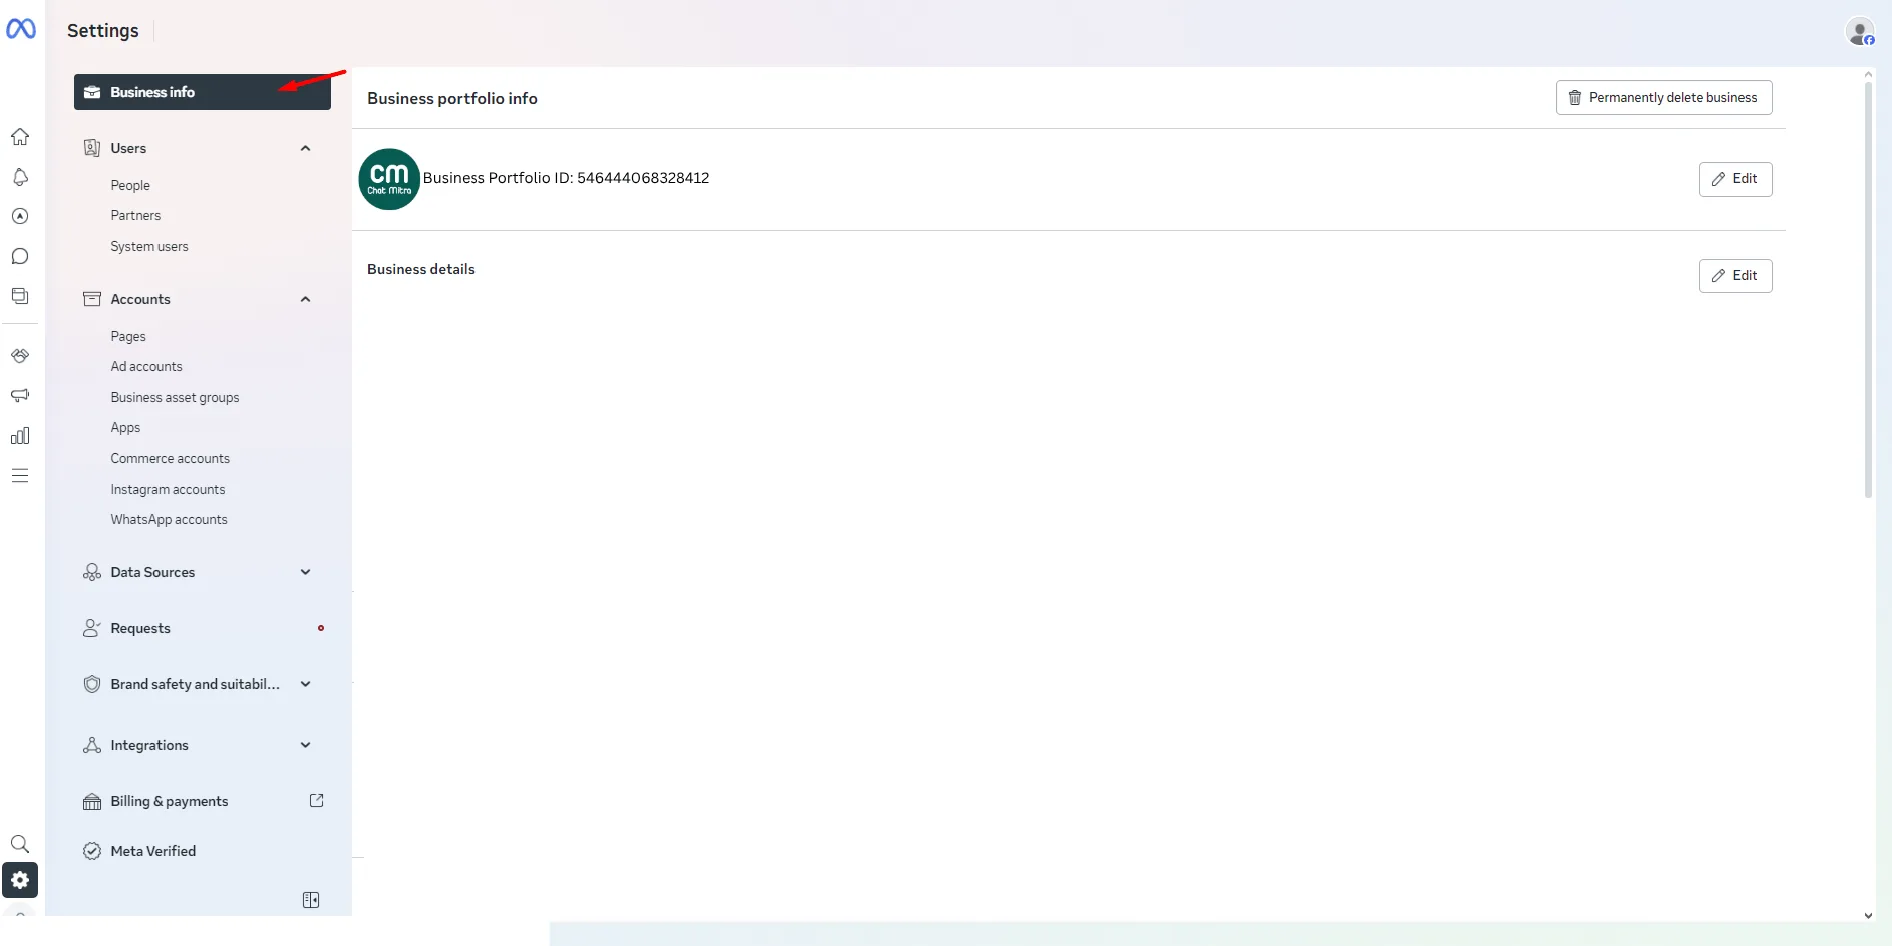Edit the Business Portfolio ID row
The width and height of the screenshot is (1892, 946).
tap(1736, 179)
